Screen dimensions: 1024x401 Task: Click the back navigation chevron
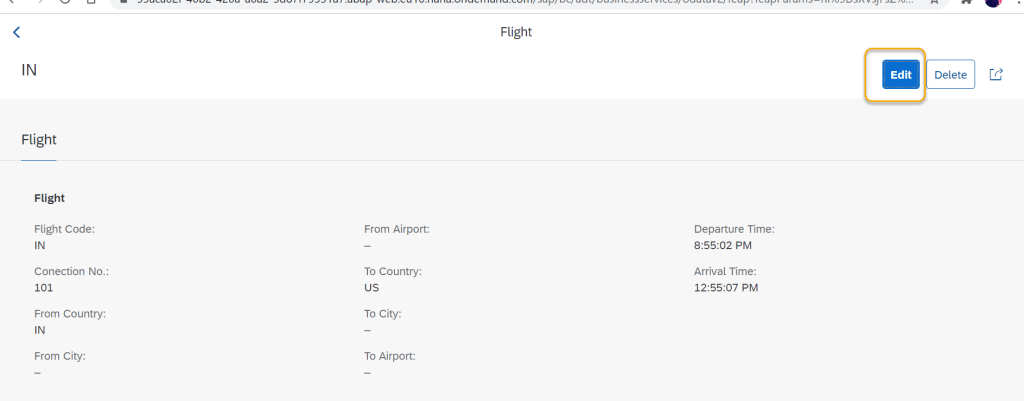click(16, 33)
